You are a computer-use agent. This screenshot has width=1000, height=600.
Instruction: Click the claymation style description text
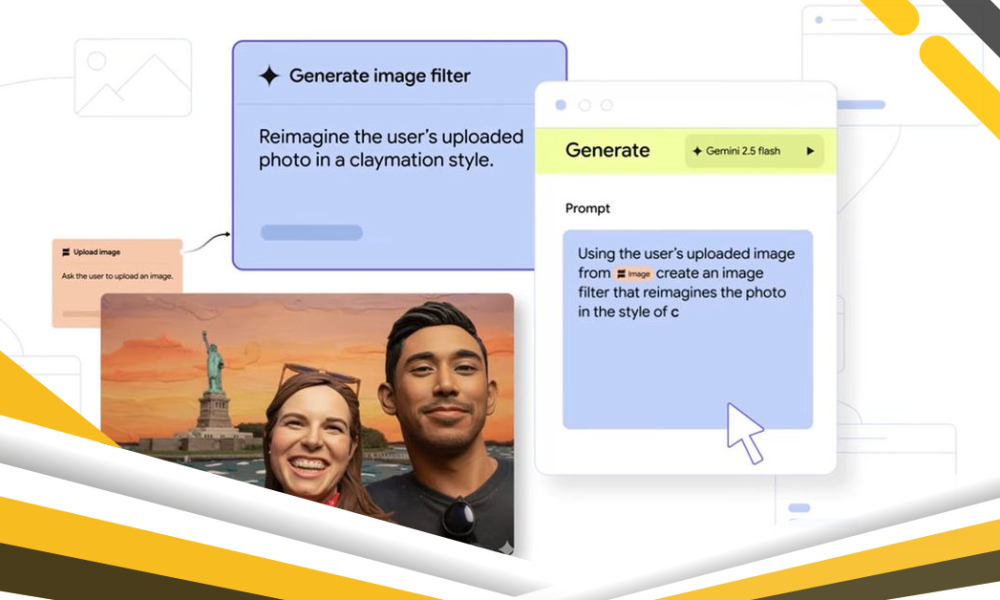pos(391,147)
